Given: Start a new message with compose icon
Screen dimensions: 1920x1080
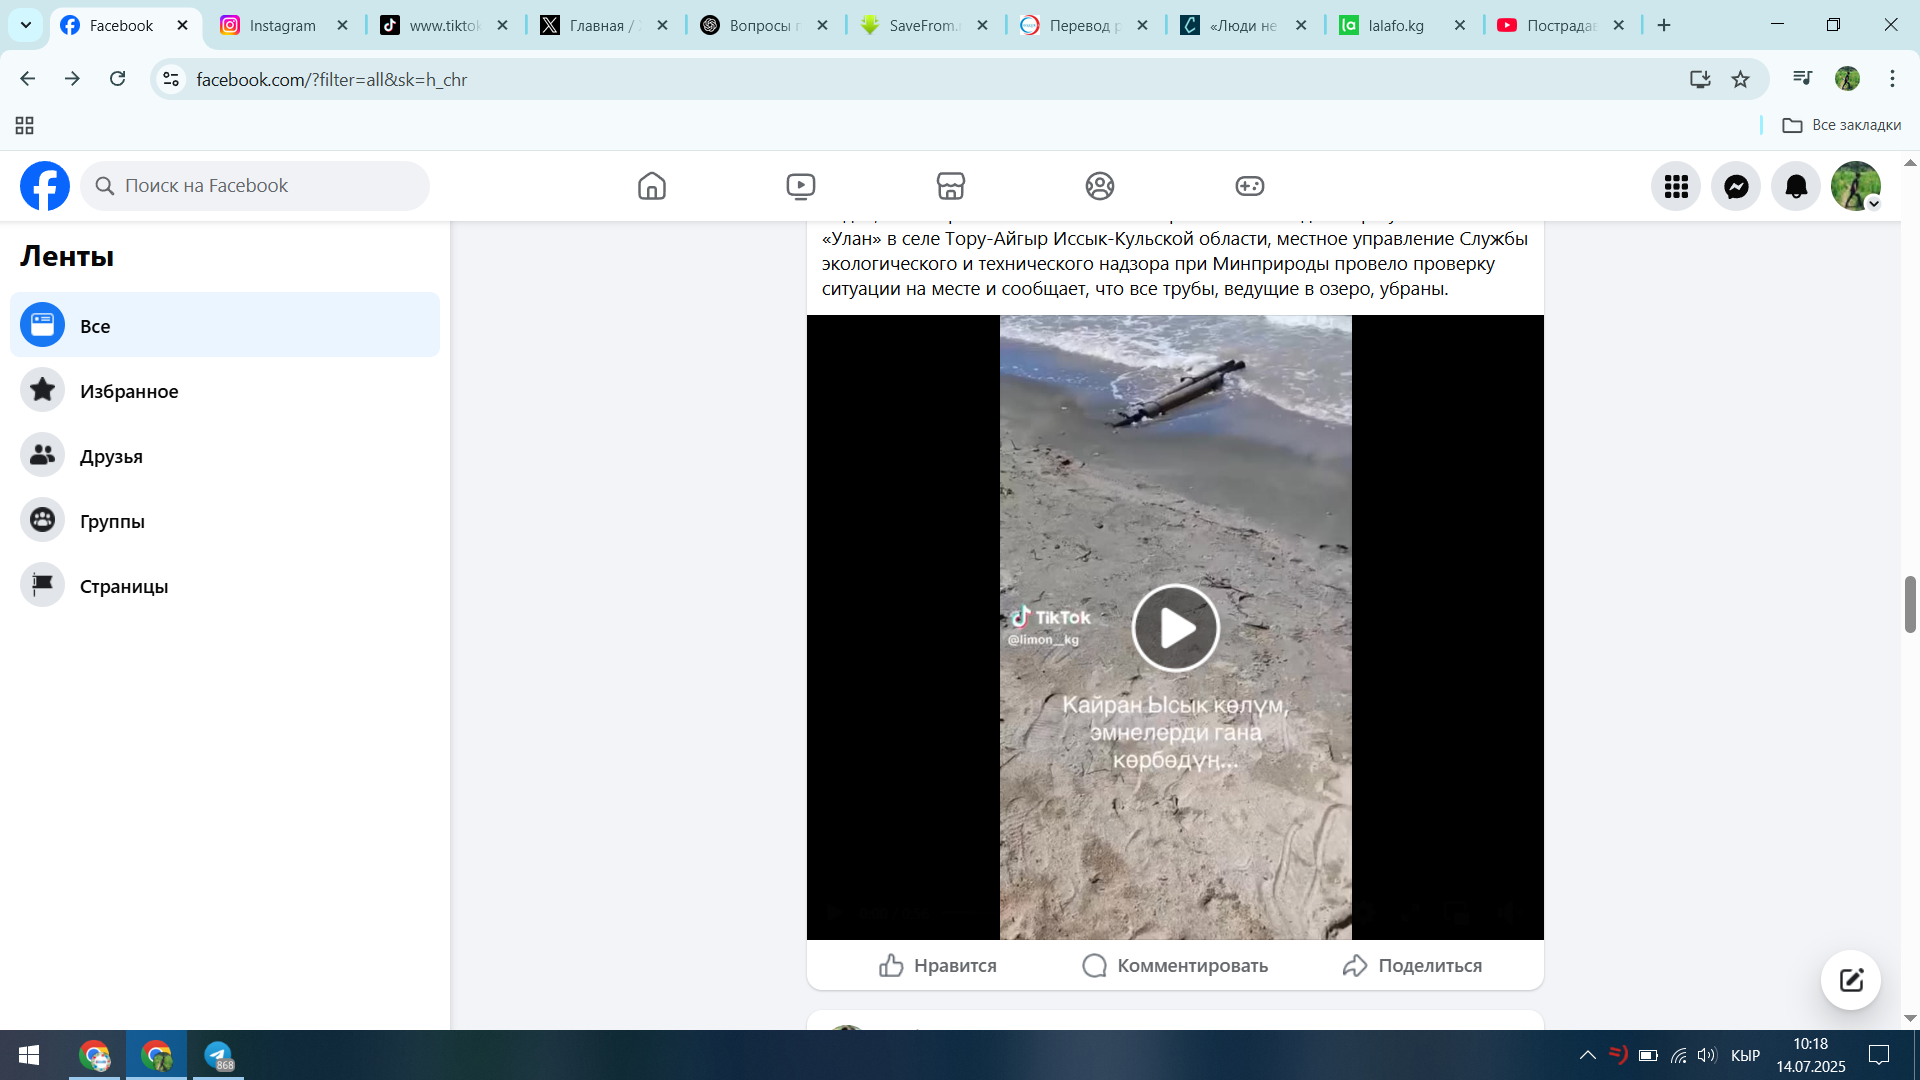Looking at the screenshot, I should pos(1850,980).
